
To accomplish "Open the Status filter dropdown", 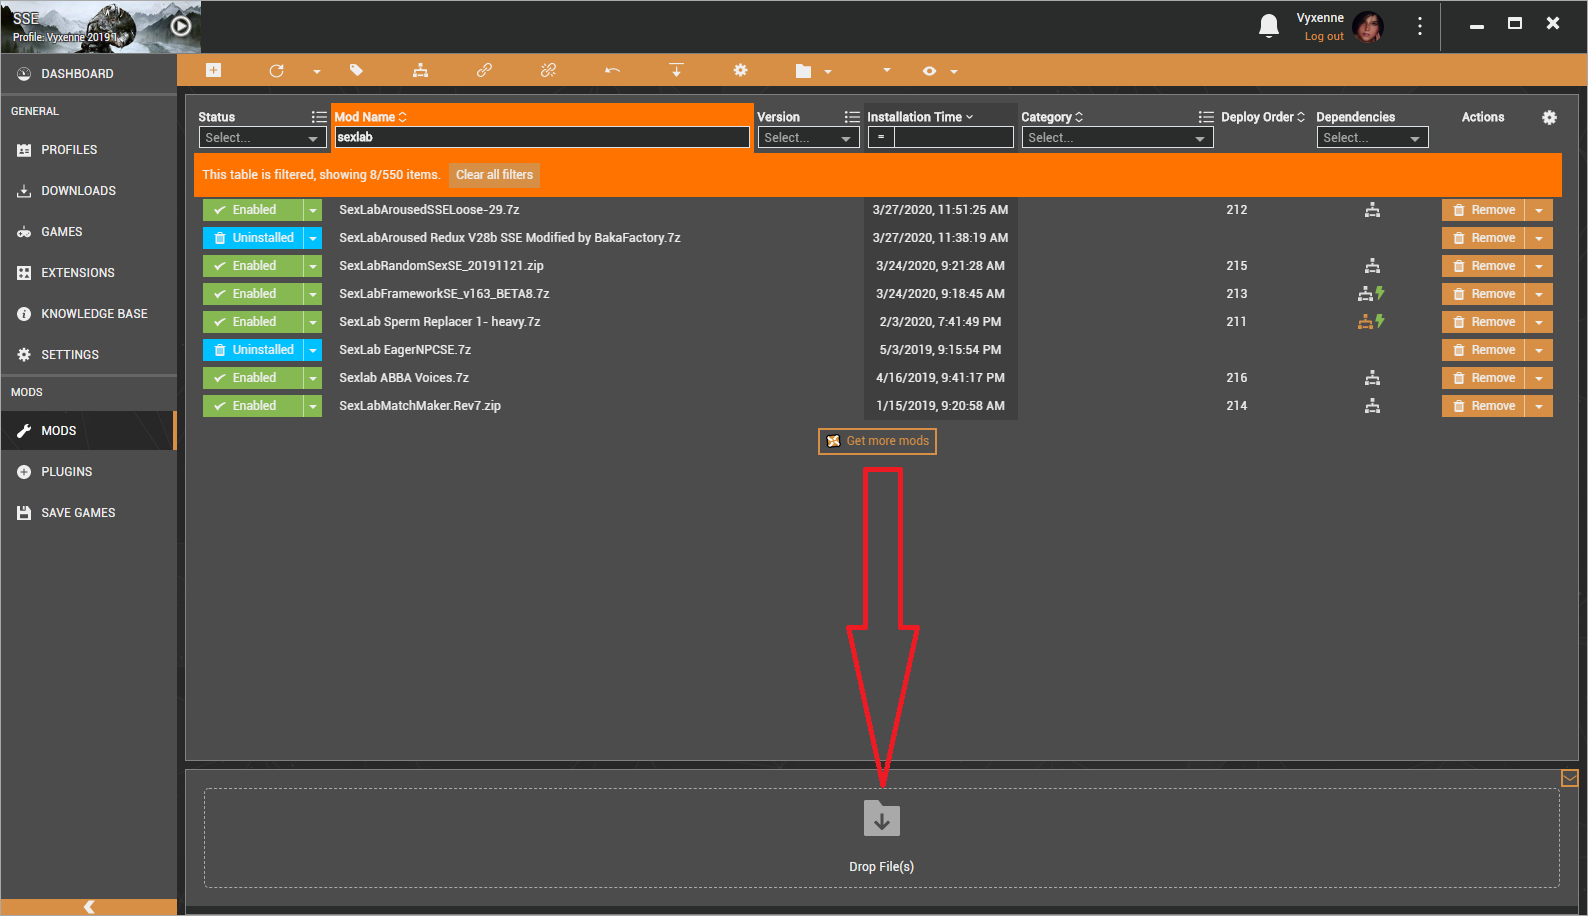I will pyautogui.click(x=262, y=138).
